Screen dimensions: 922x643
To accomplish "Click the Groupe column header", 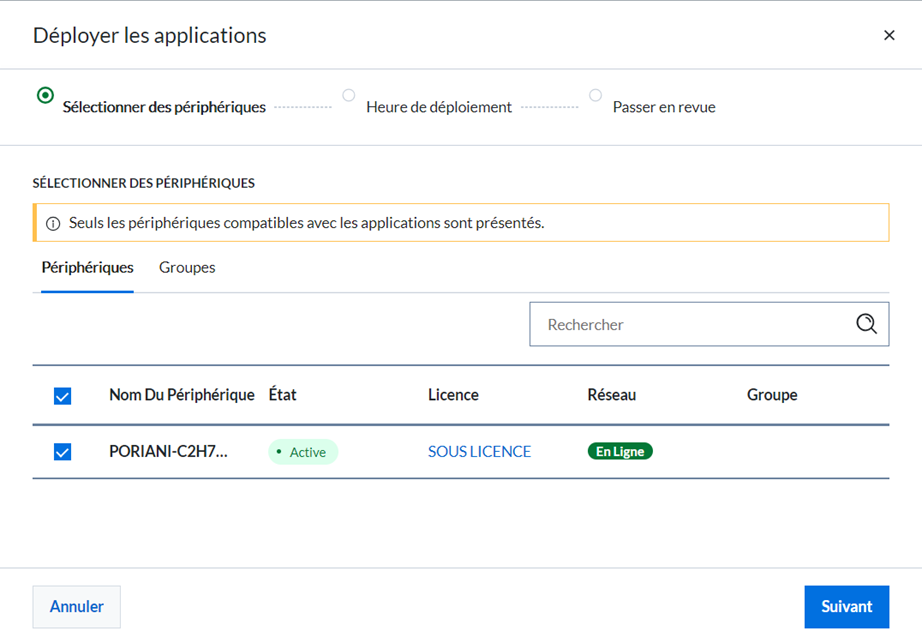I will click(772, 395).
